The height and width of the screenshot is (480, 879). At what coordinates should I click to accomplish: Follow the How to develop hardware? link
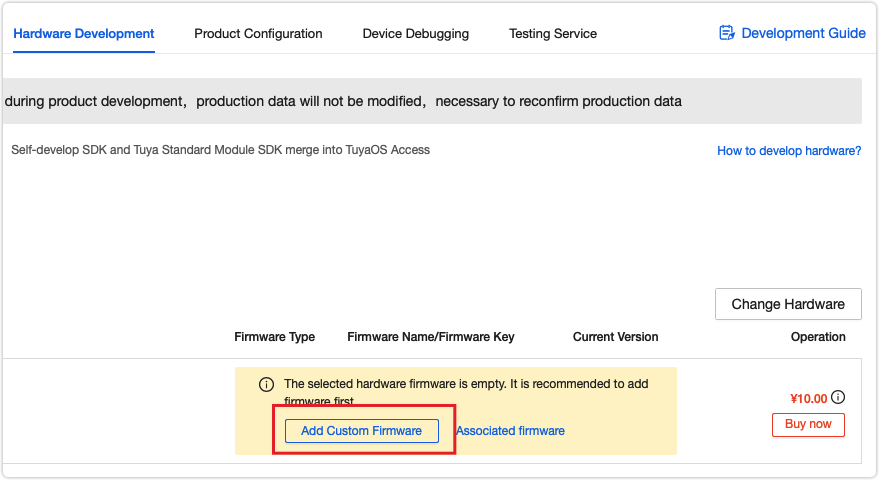click(789, 151)
